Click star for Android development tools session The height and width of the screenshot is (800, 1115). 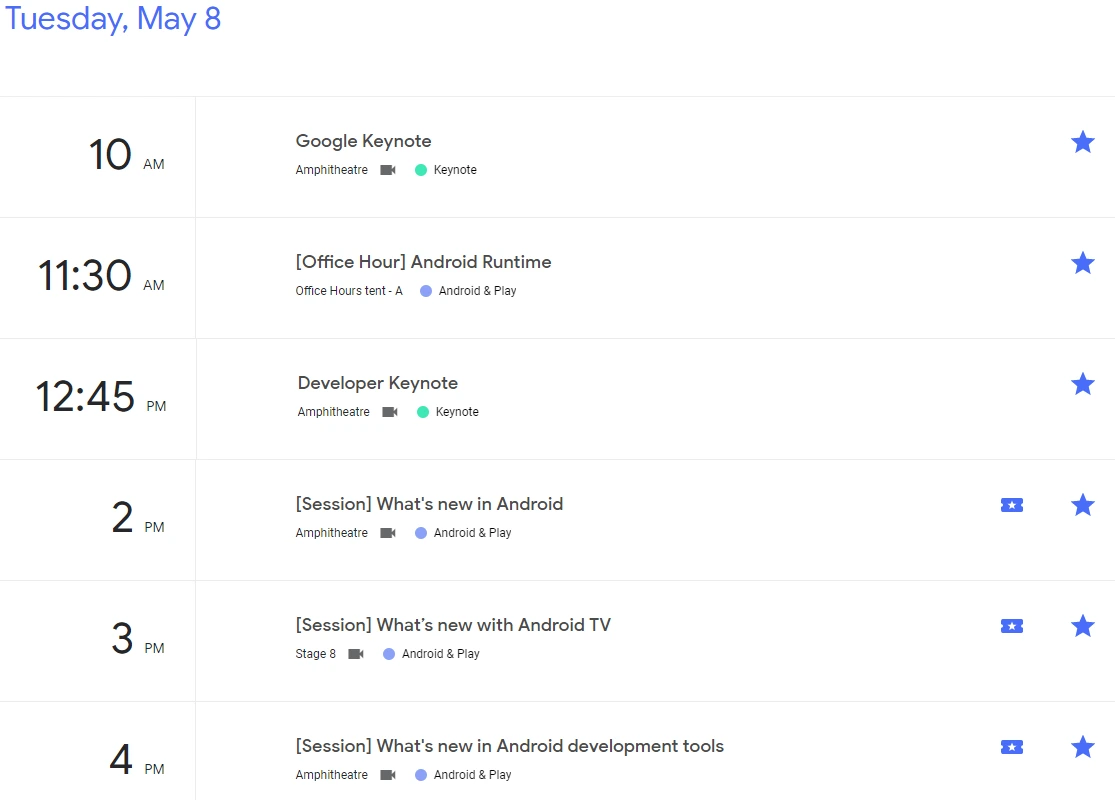tap(1082, 747)
